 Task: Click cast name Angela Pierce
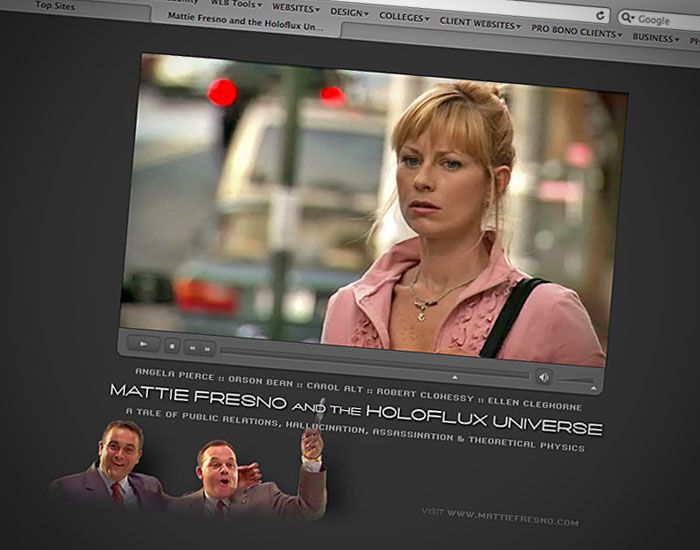[x=175, y=374]
